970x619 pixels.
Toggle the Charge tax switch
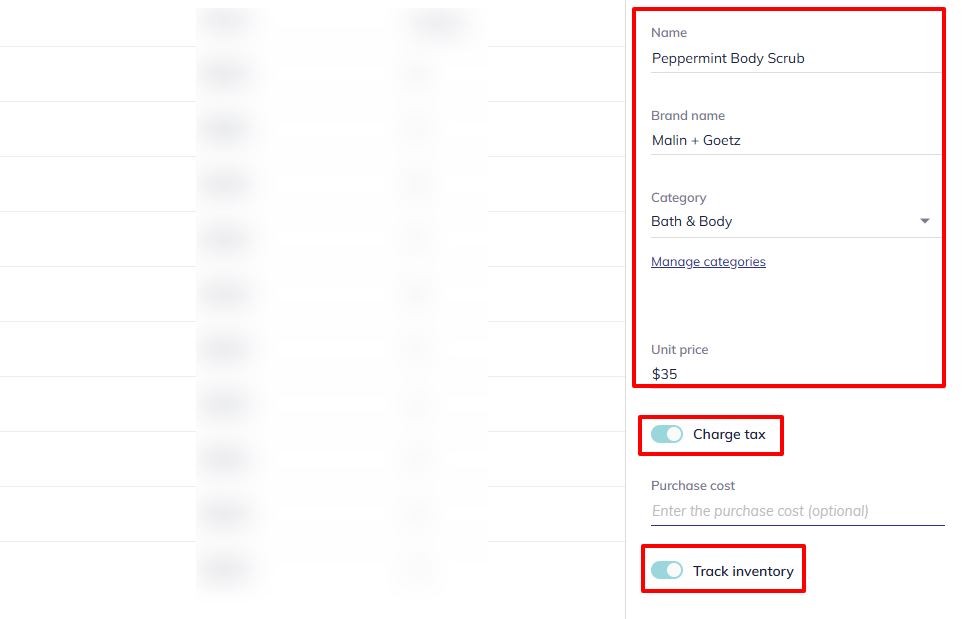[x=667, y=434]
